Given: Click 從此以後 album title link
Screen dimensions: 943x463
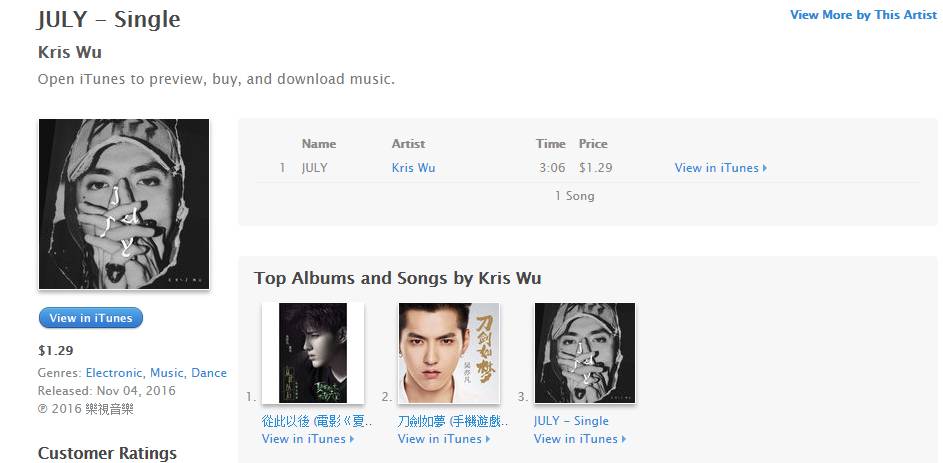Looking at the screenshot, I should [x=318, y=421].
